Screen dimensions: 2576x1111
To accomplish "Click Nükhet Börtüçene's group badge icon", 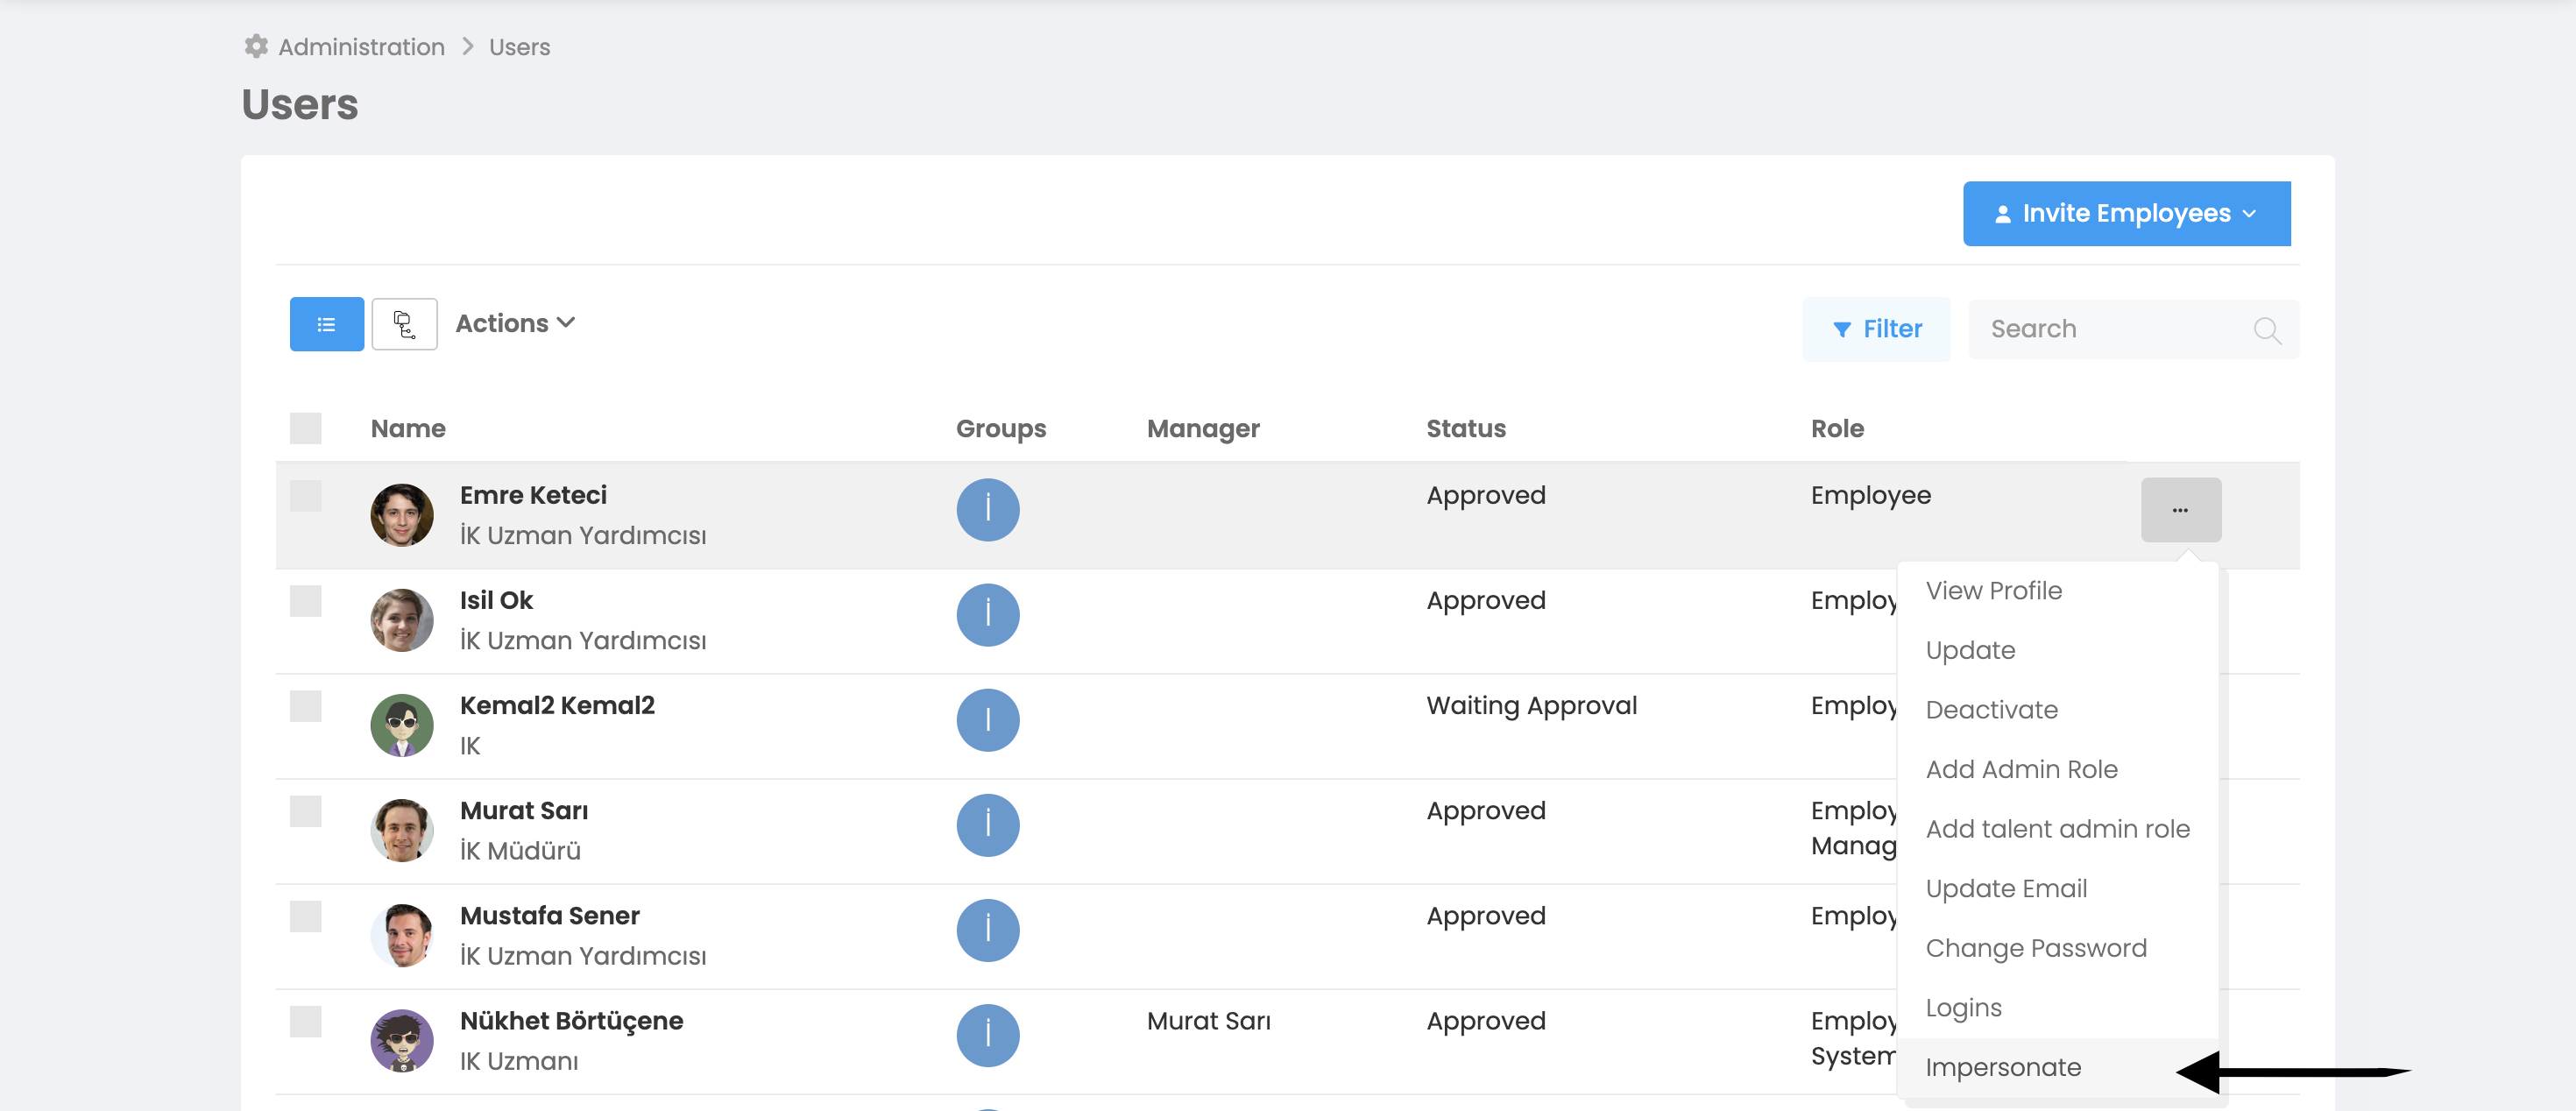I will tap(987, 1035).
